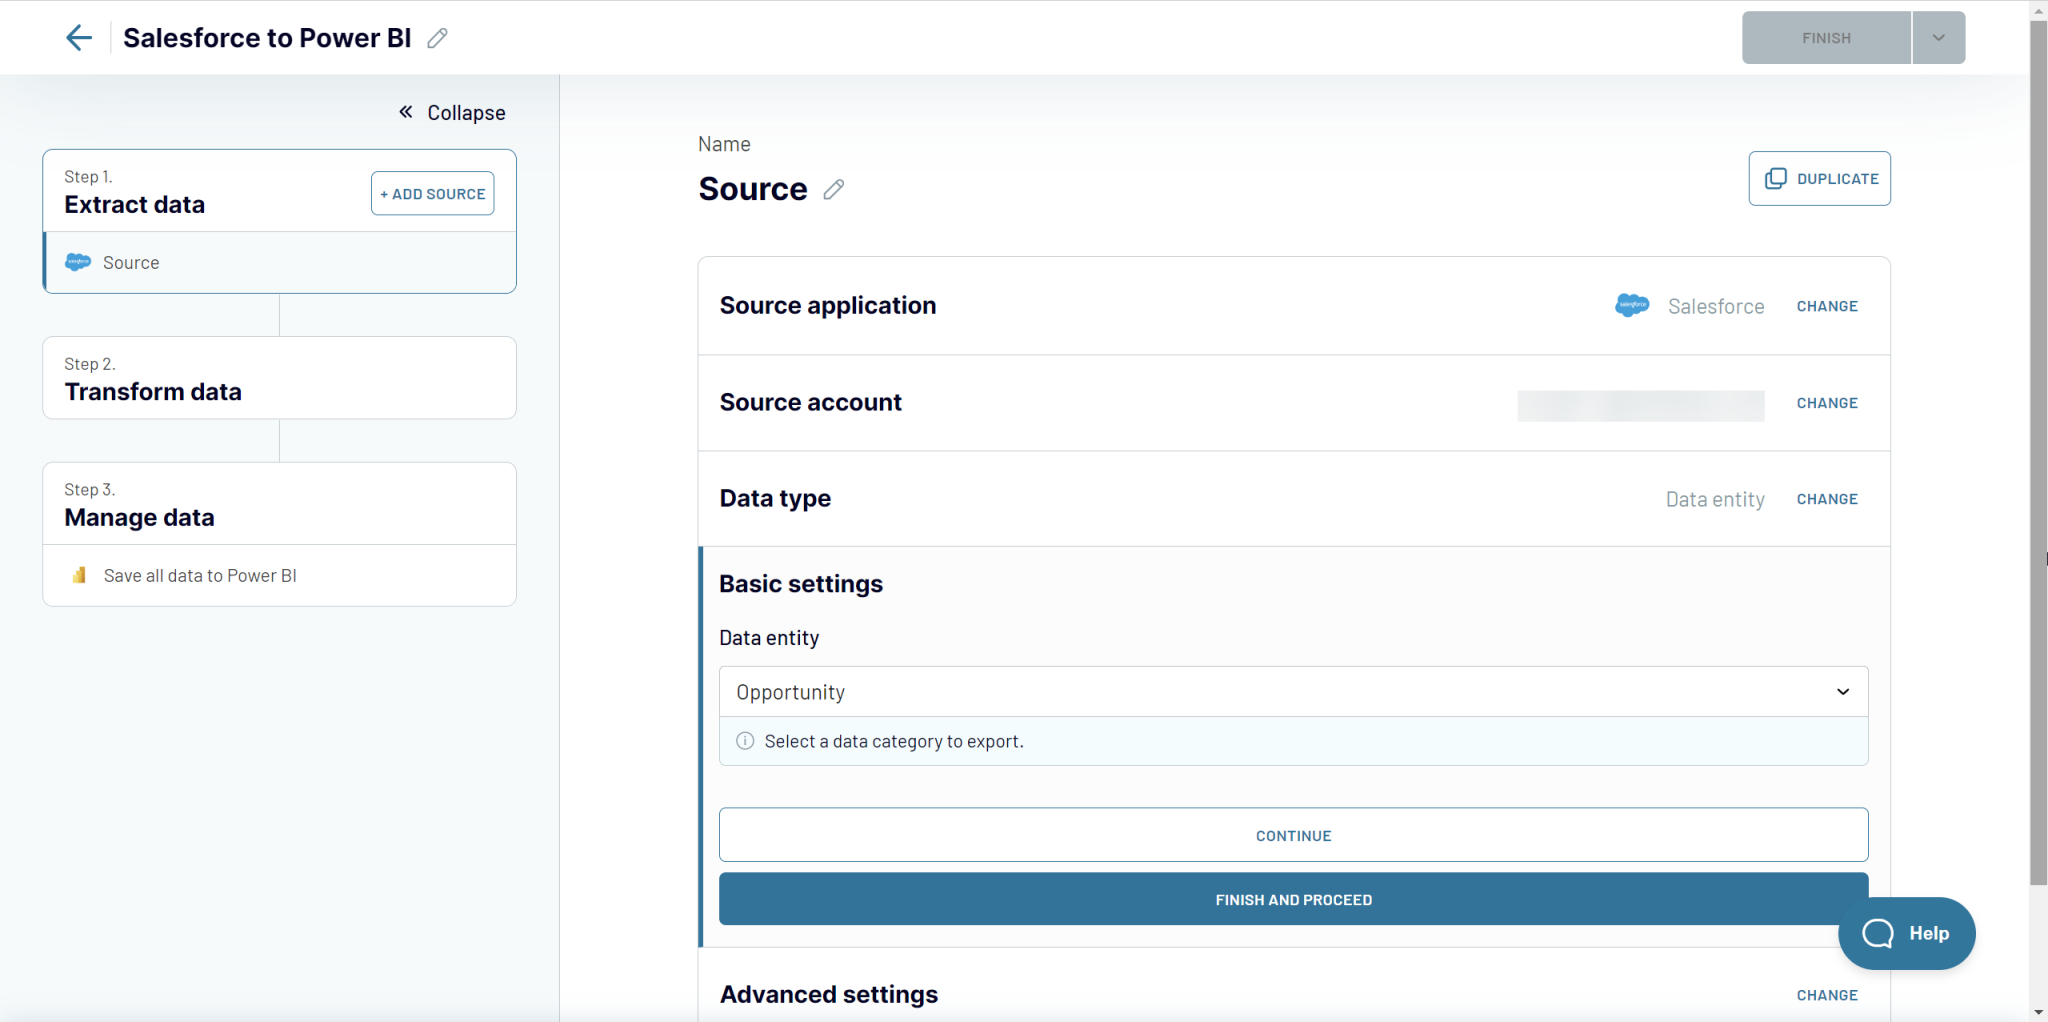Click the copy icon on the Duplicate button

(x=1776, y=178)
